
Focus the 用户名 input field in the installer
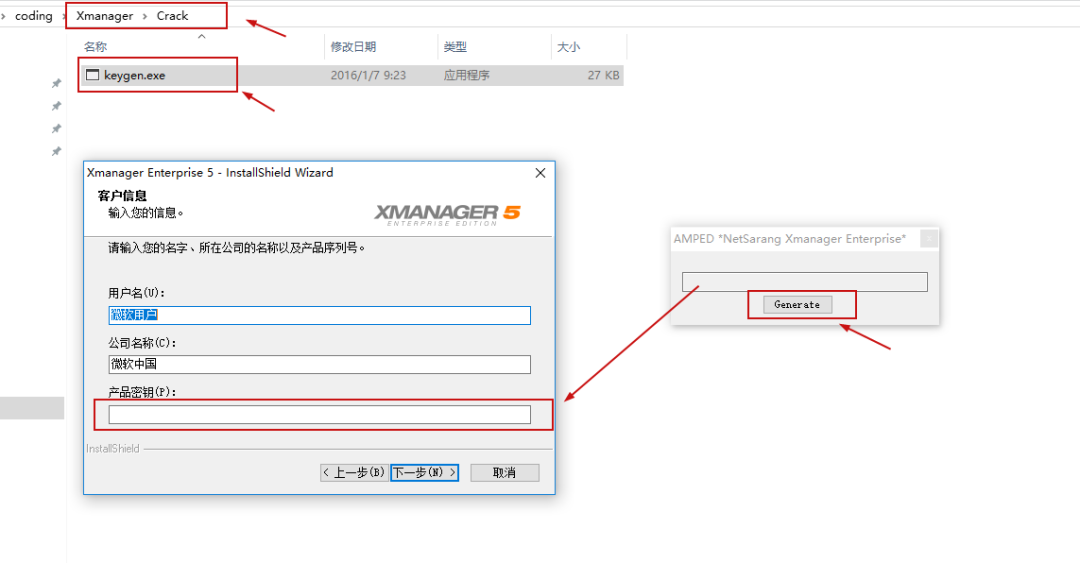point(320,315)
